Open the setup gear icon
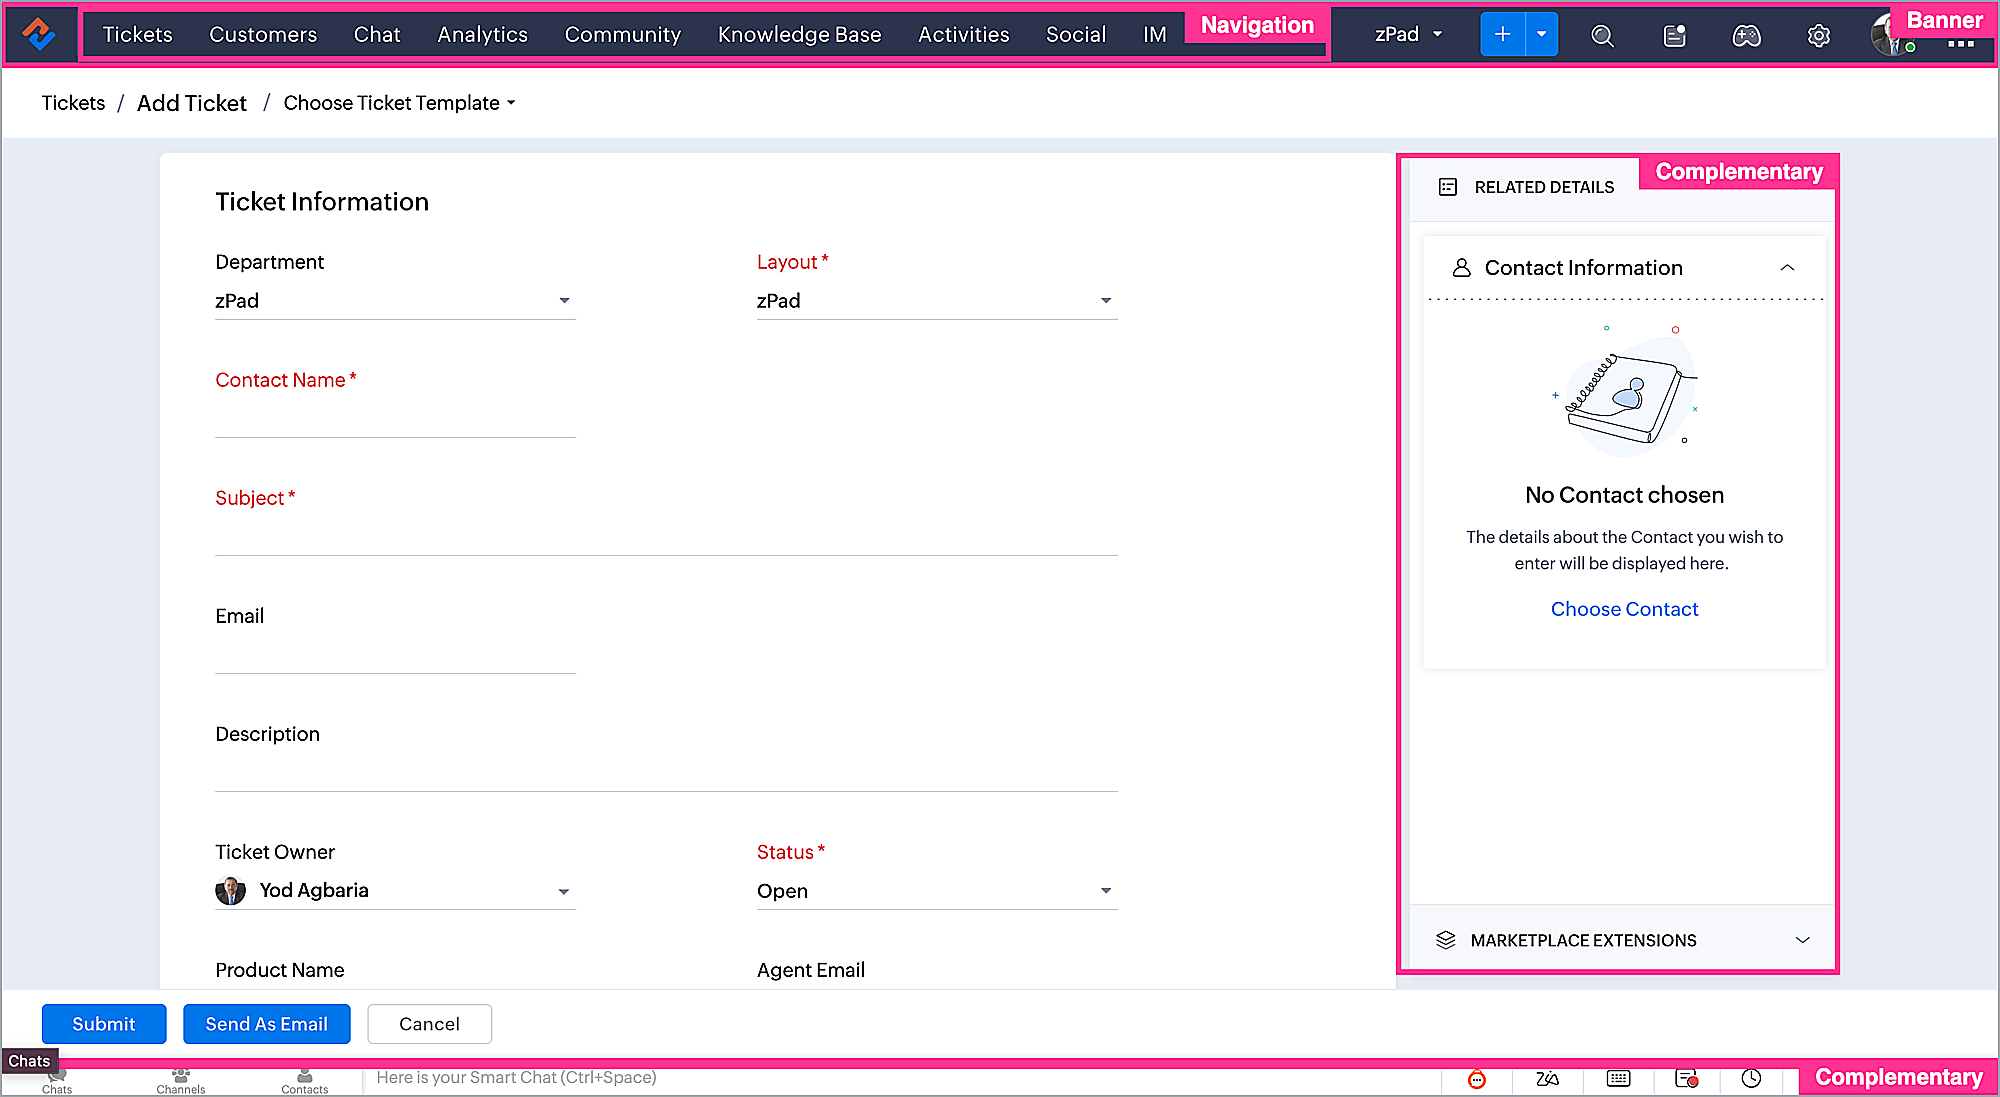This screenshot has width=2000, height=1097. click(1818, 36)
